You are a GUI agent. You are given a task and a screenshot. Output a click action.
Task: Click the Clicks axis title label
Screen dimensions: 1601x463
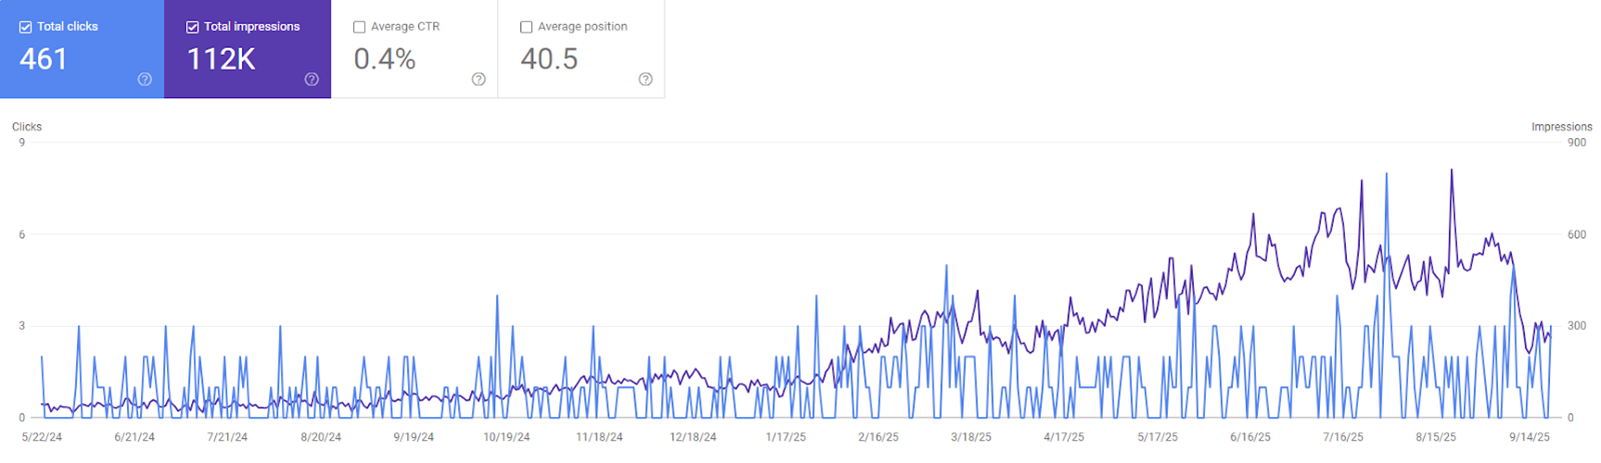(x=27, y=127)
